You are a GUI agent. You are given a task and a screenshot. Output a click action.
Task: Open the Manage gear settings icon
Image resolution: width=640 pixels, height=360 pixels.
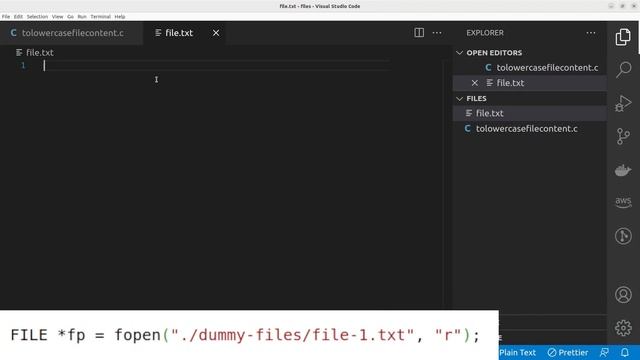coord(623,328)
